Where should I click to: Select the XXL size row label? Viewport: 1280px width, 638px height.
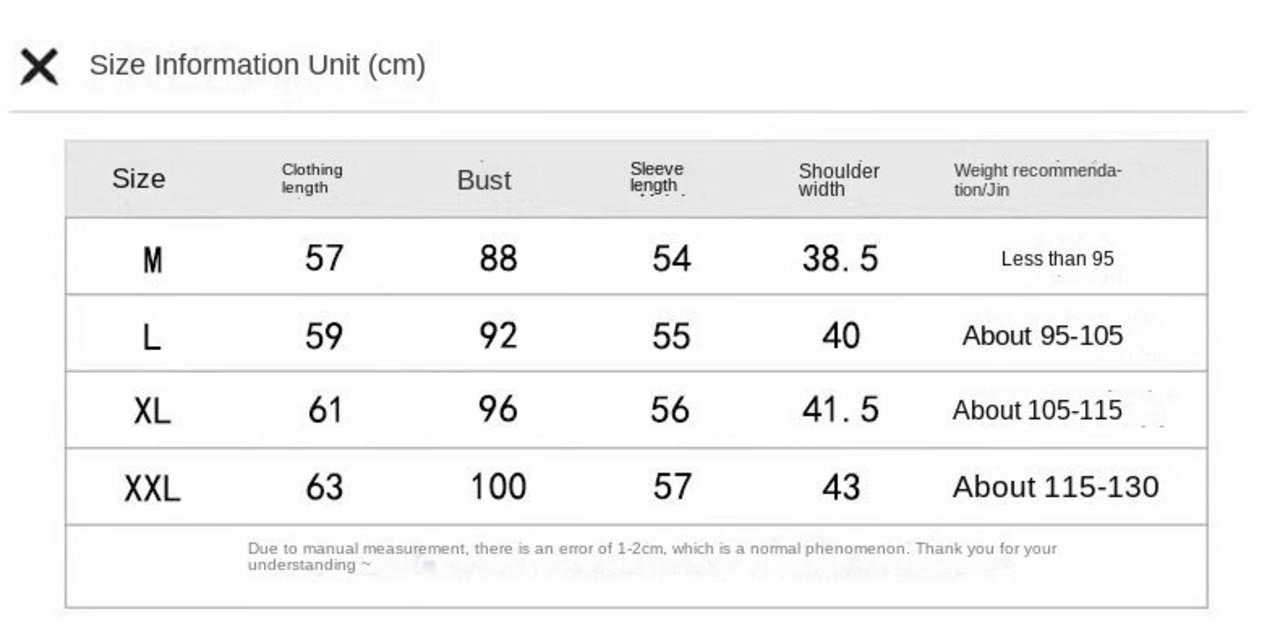[152, 489]
